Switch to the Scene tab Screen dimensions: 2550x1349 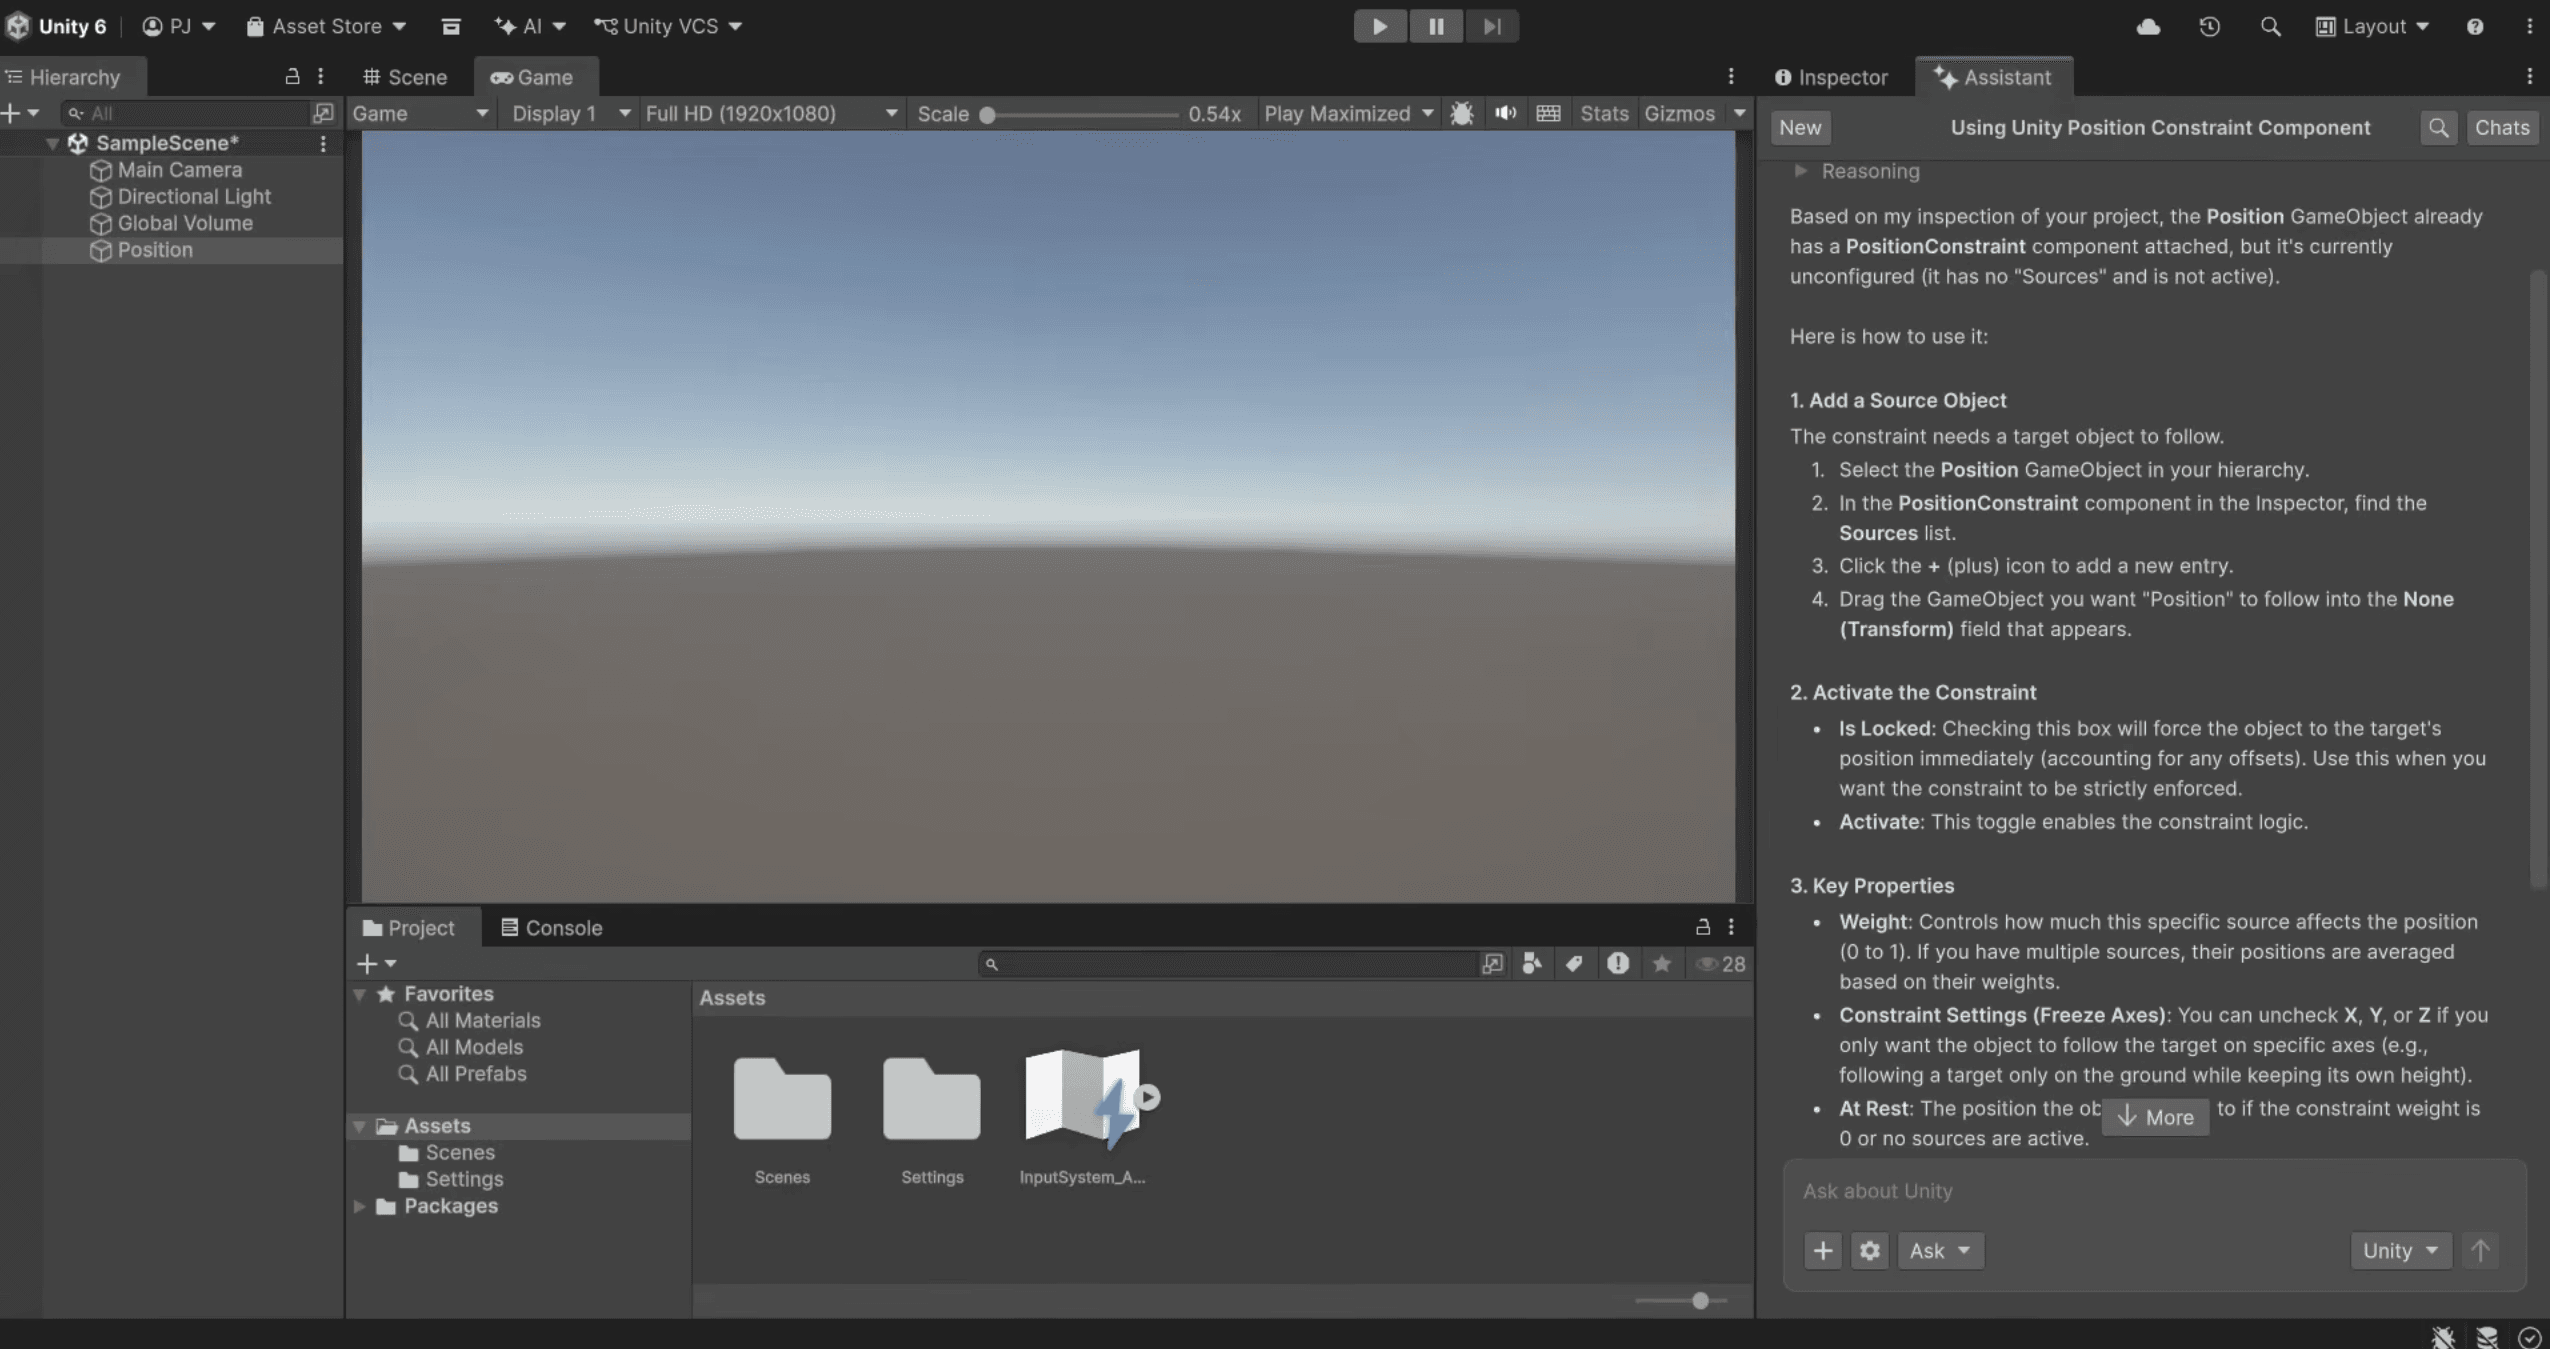(x=404, y=77)
